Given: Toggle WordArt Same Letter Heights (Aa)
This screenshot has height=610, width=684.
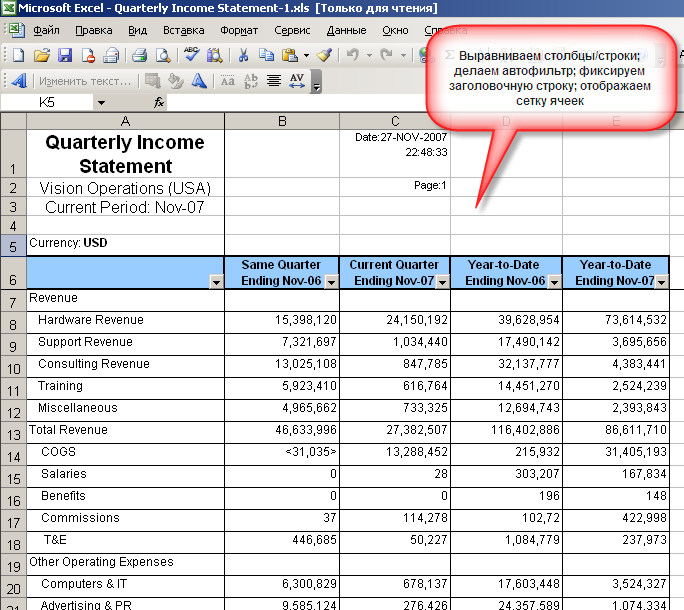Looking at the screenshot, I should coord(227,81).
